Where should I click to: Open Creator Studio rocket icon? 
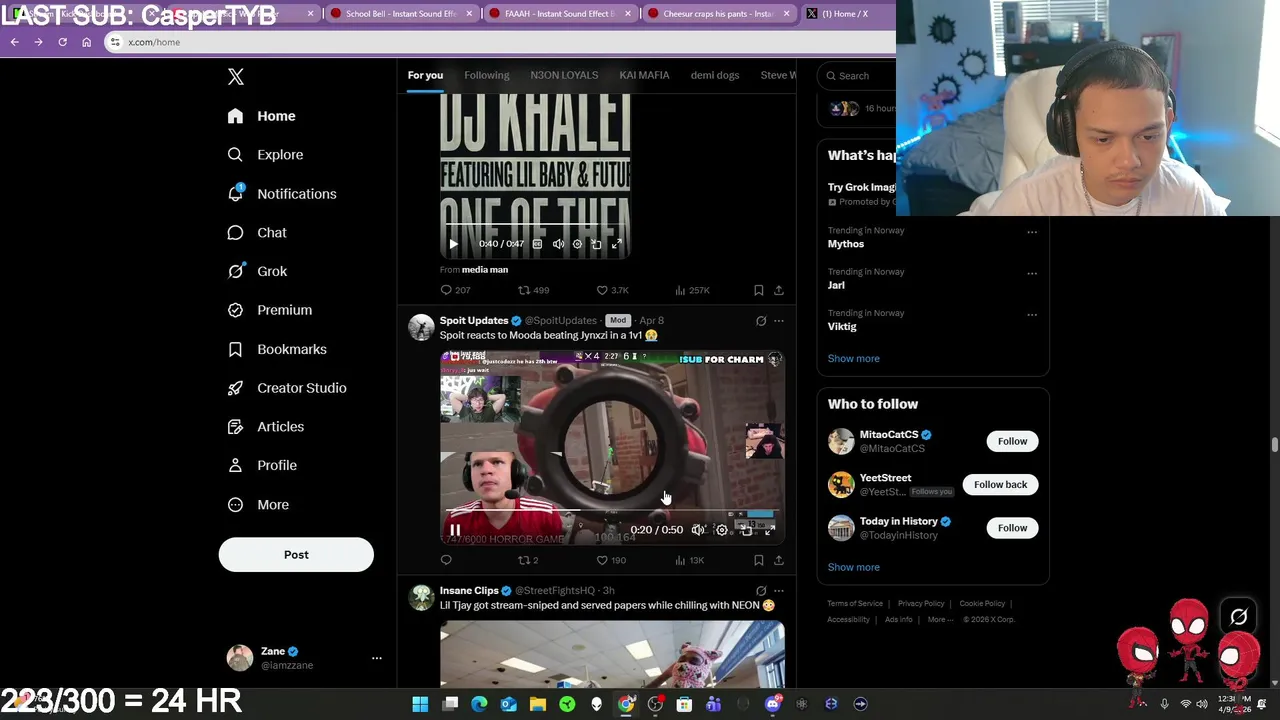tap(235, 388)
